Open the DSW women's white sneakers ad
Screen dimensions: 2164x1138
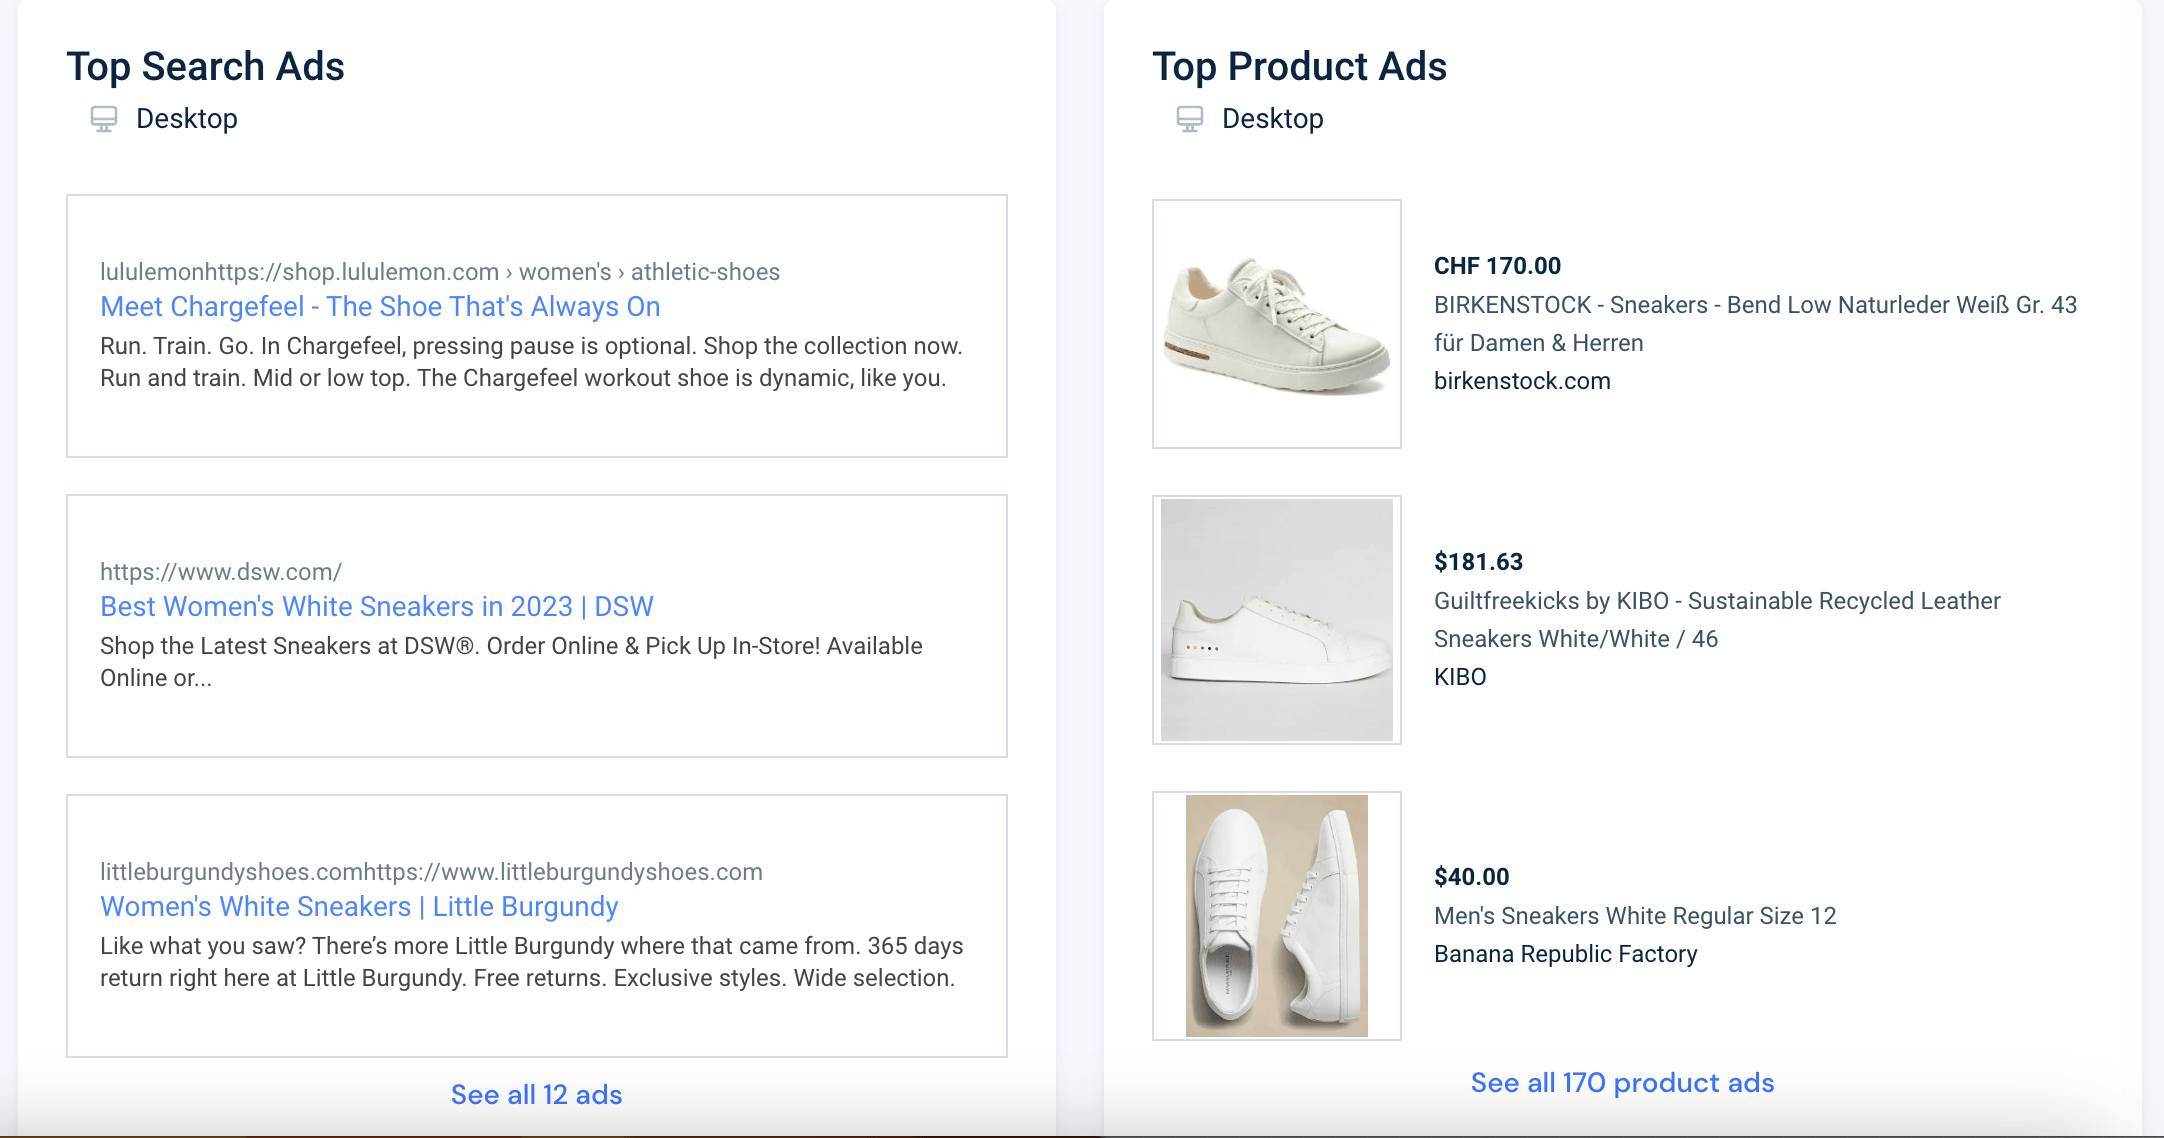pos(376,607)
